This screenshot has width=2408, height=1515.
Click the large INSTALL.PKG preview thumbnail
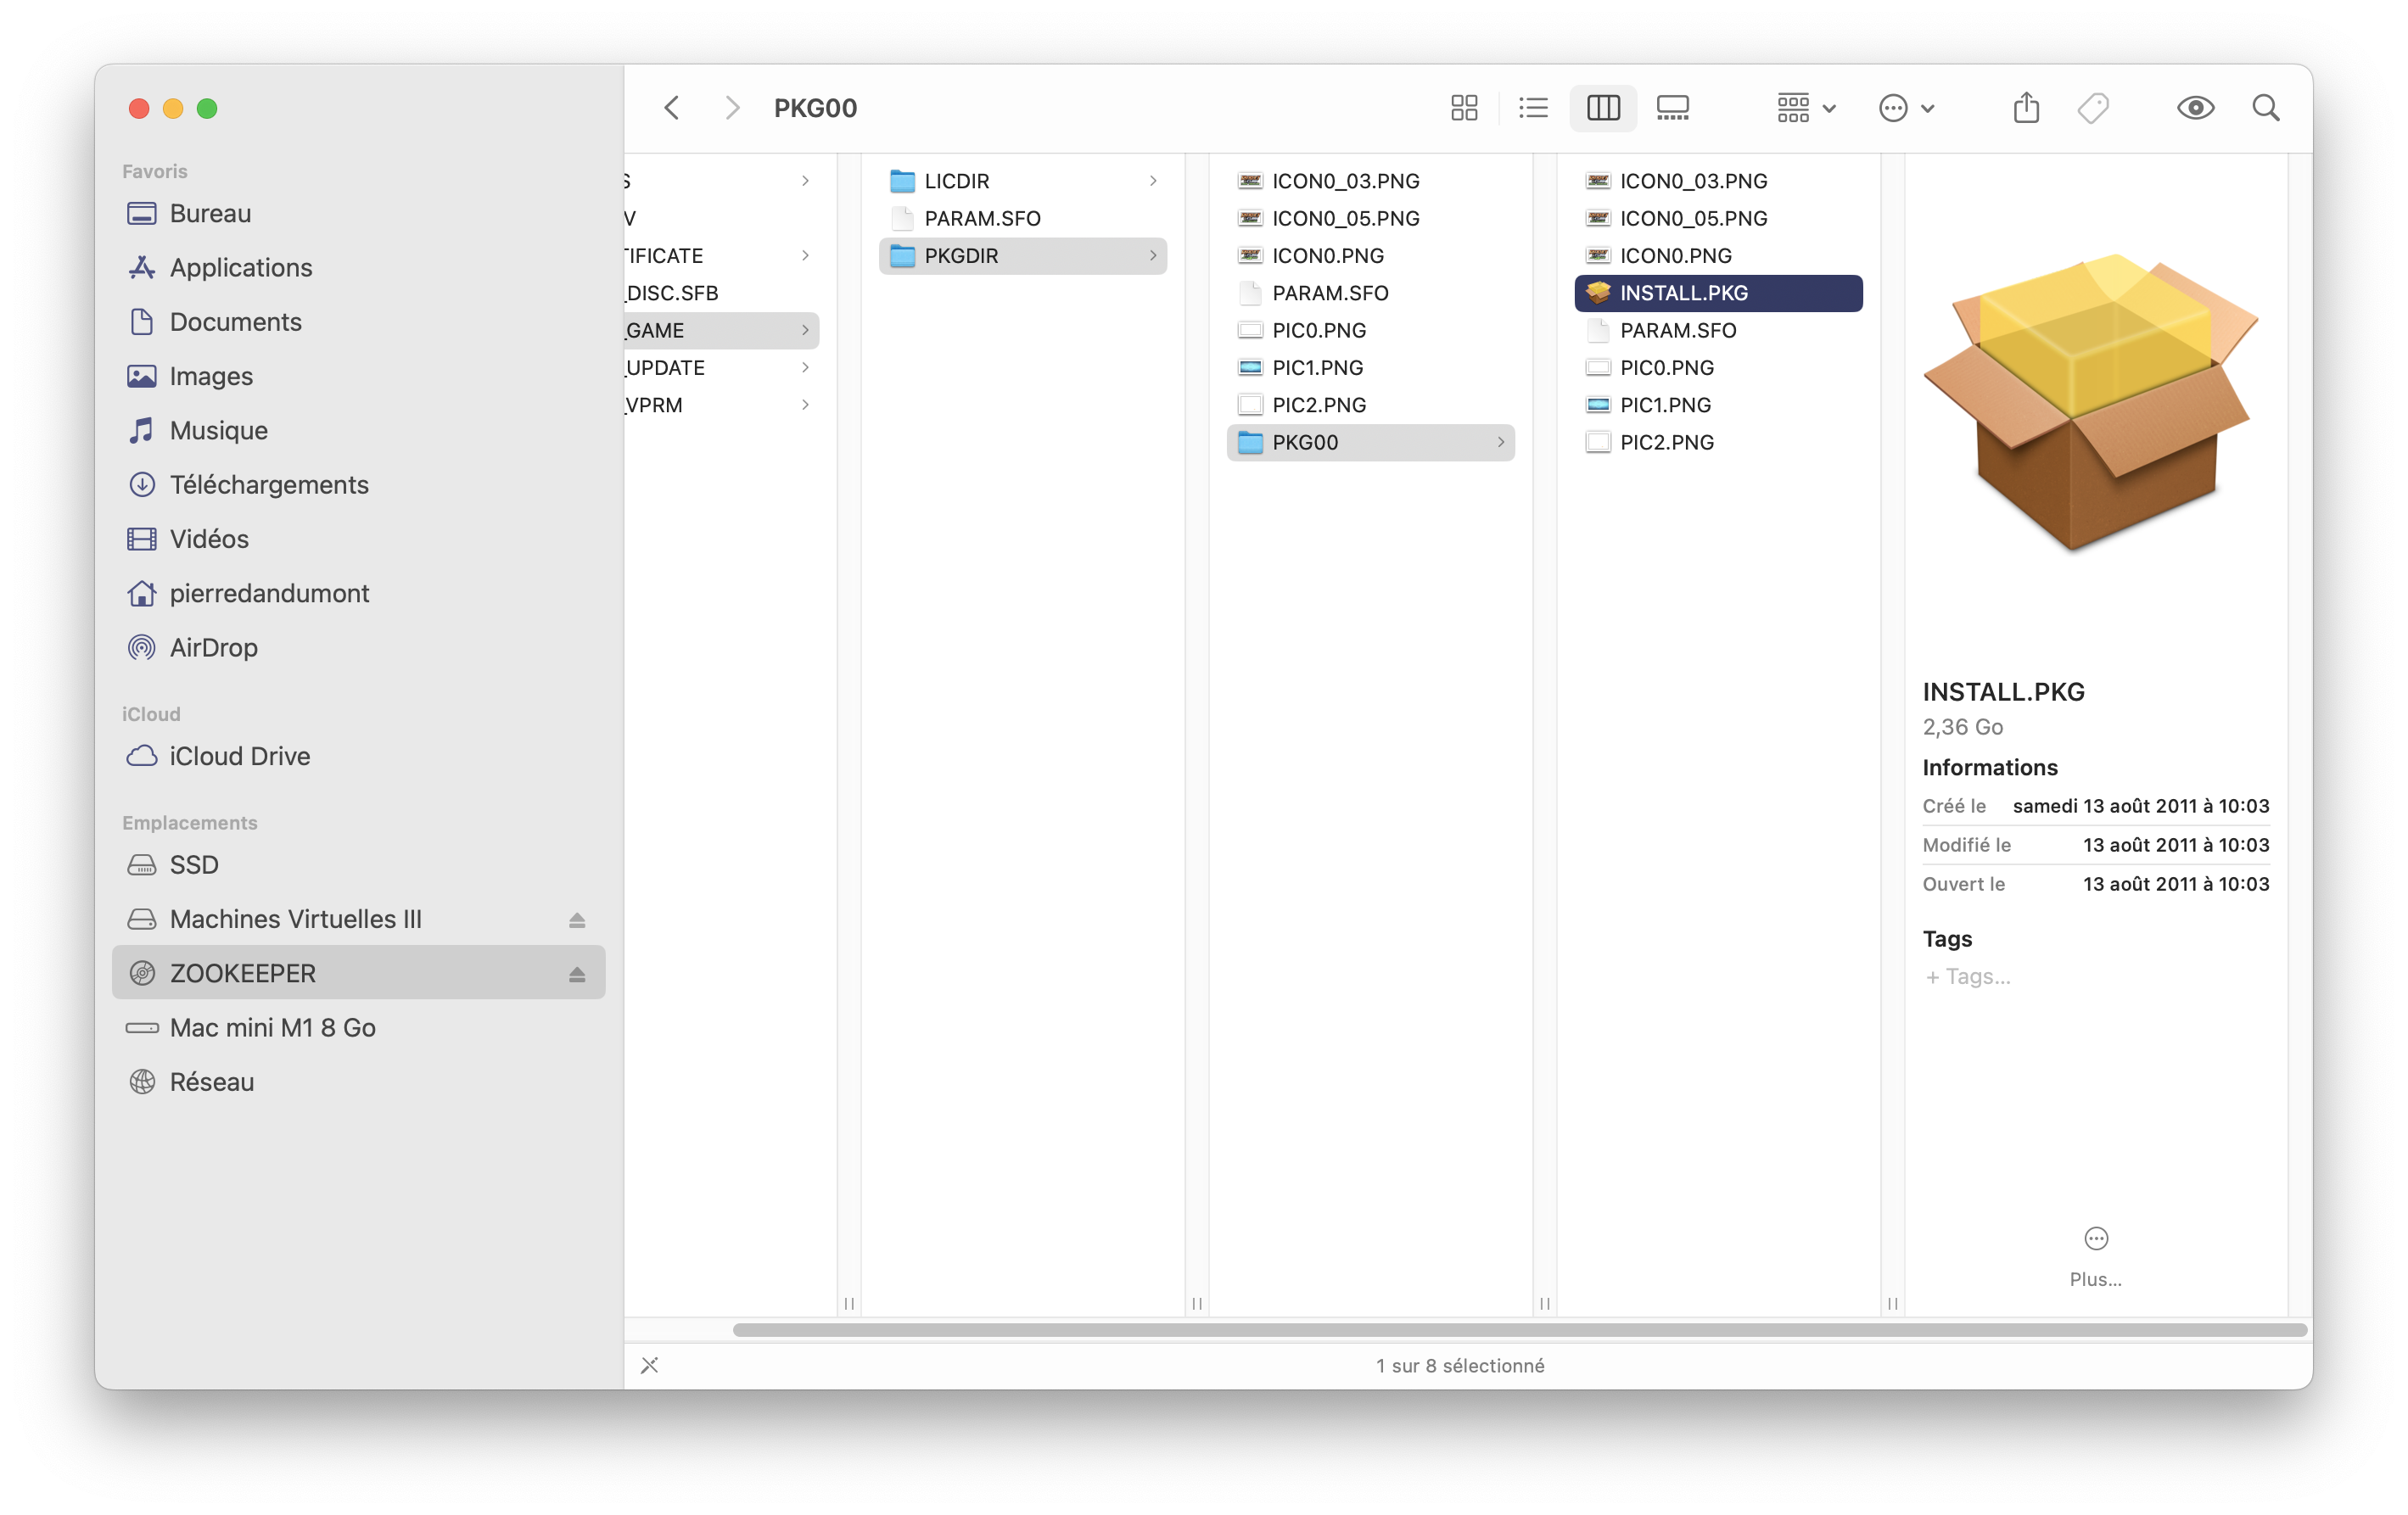pos(2090,402)
